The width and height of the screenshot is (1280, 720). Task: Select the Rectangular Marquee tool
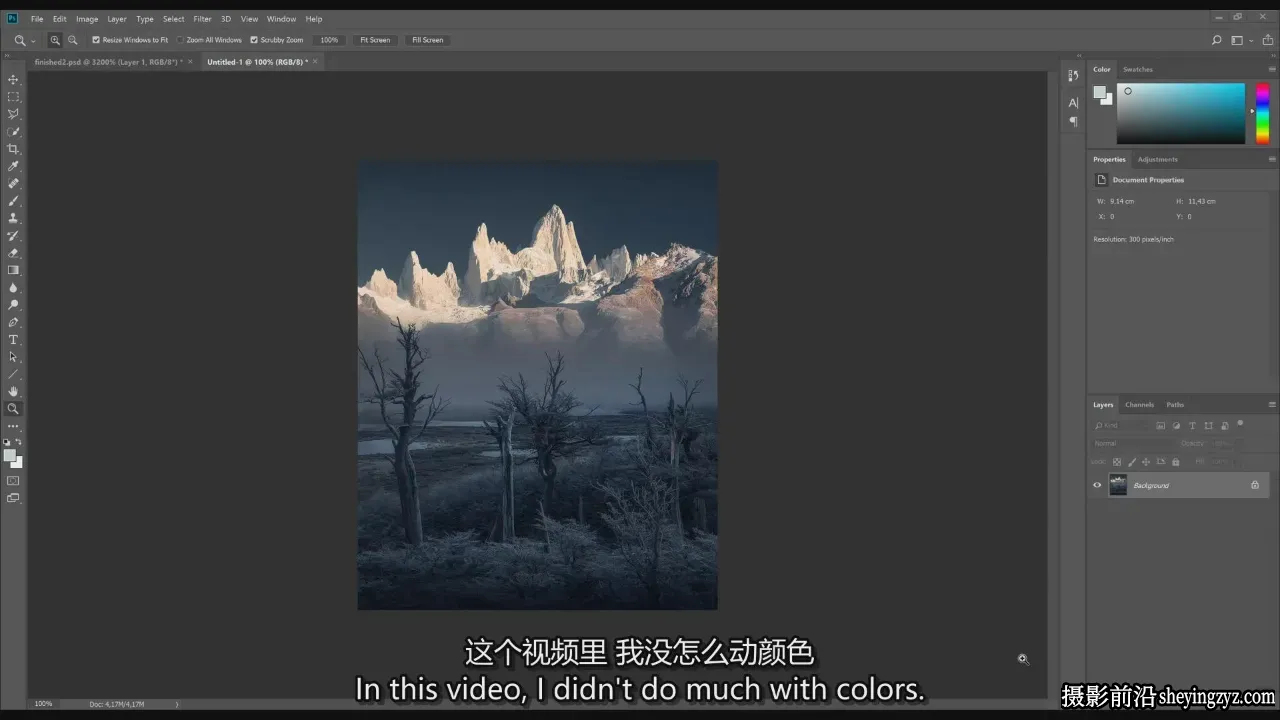[x=13, y=96]
